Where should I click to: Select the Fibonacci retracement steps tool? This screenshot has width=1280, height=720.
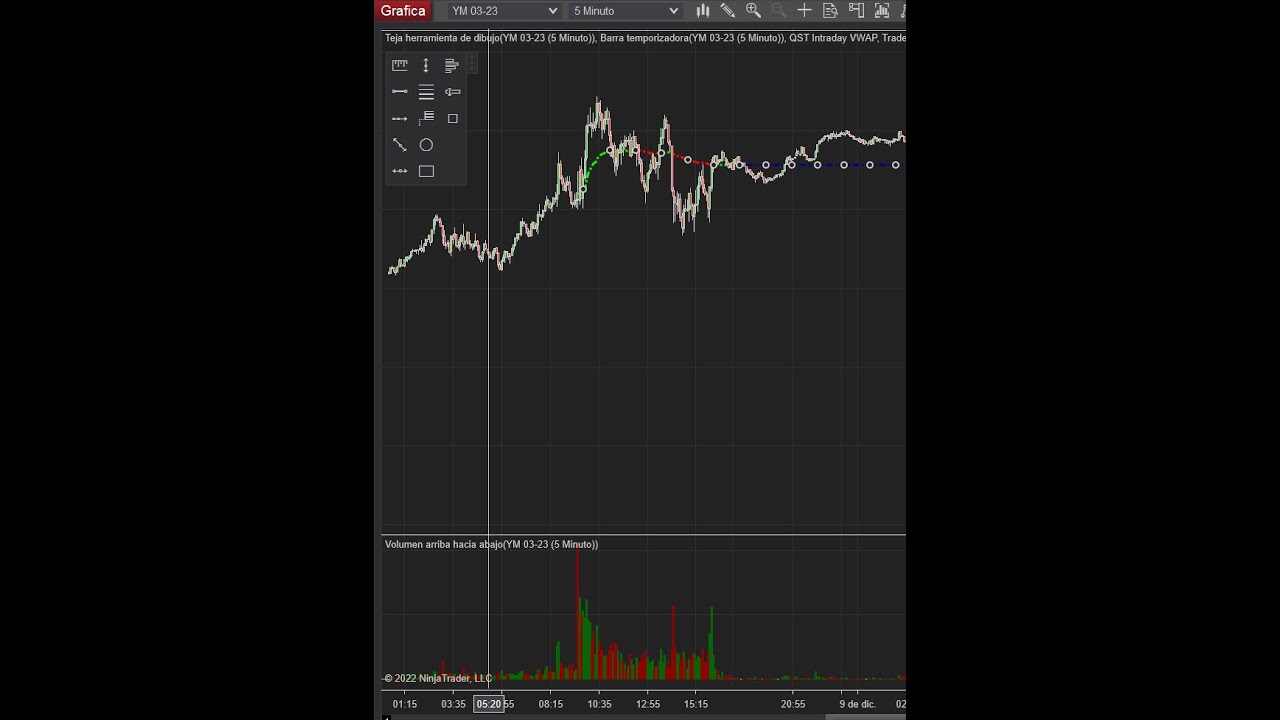(x=426, y=118)
